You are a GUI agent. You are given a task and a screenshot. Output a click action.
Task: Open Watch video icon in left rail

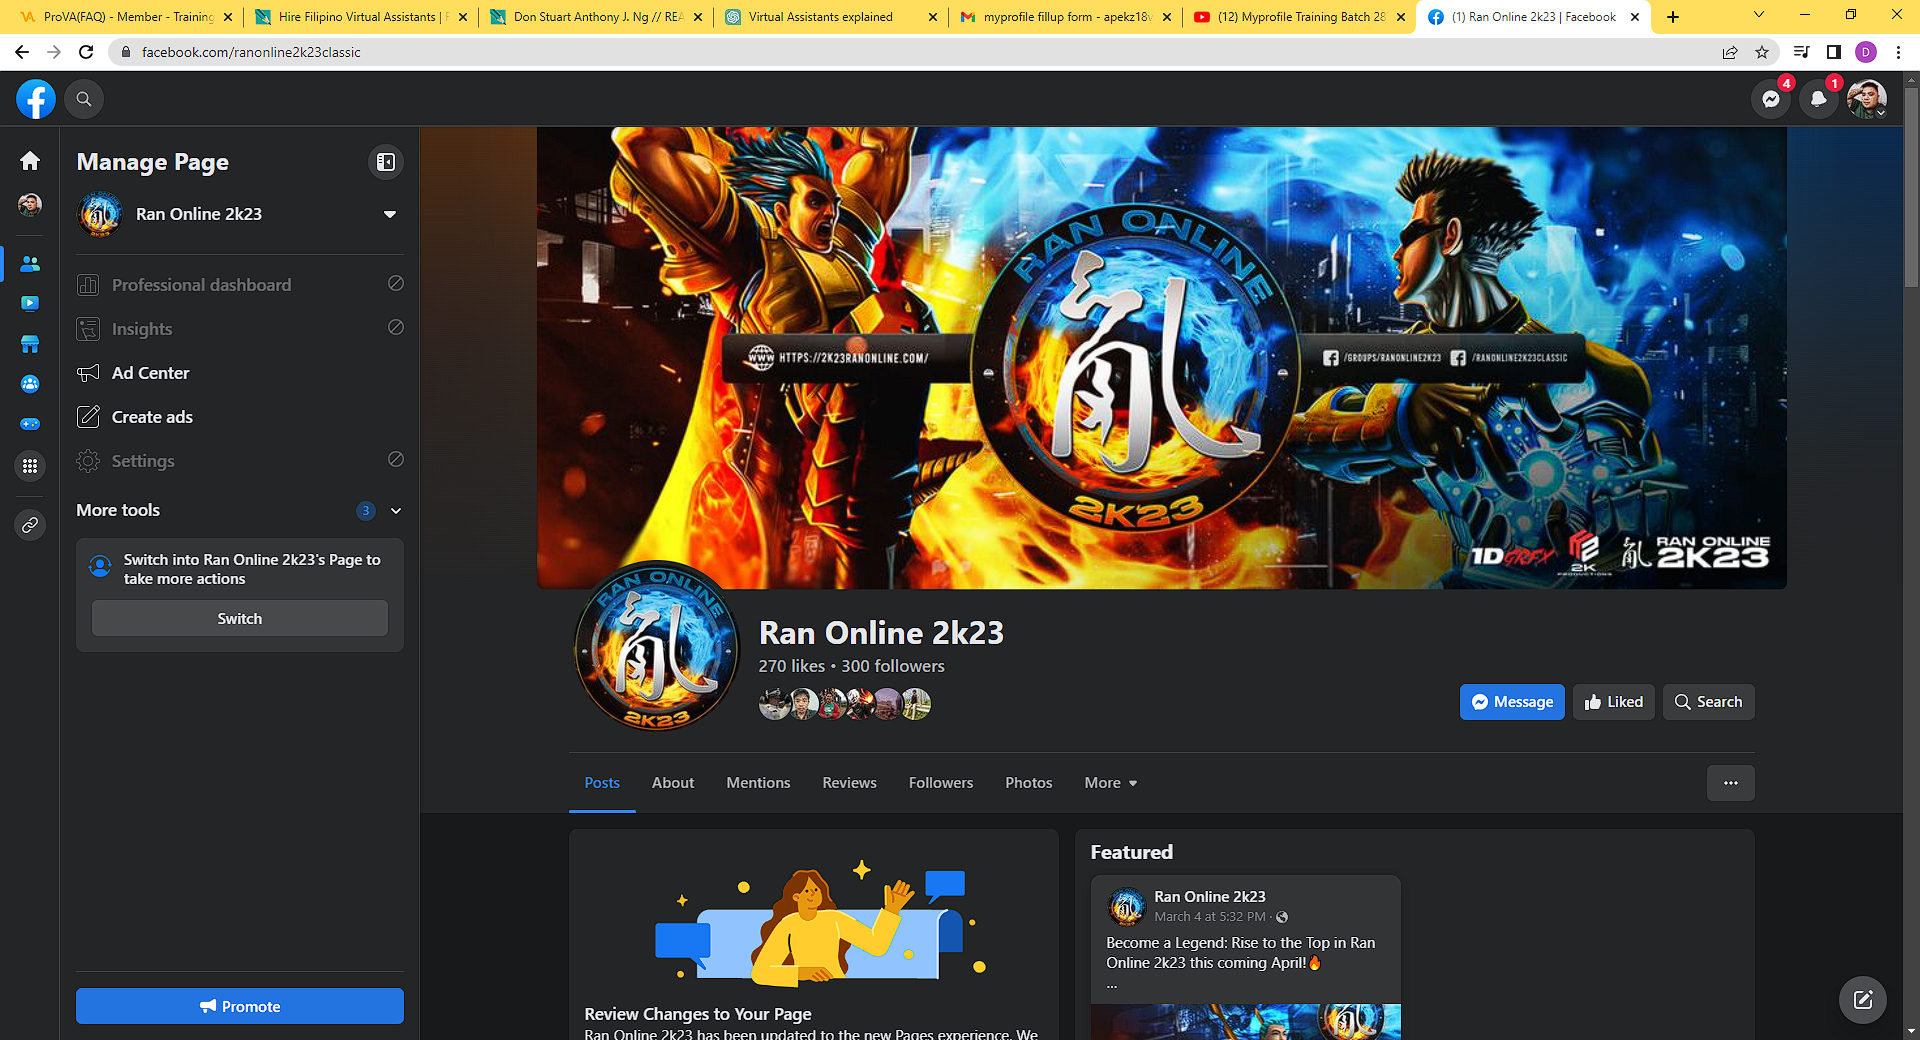click(x=30, y=303)
